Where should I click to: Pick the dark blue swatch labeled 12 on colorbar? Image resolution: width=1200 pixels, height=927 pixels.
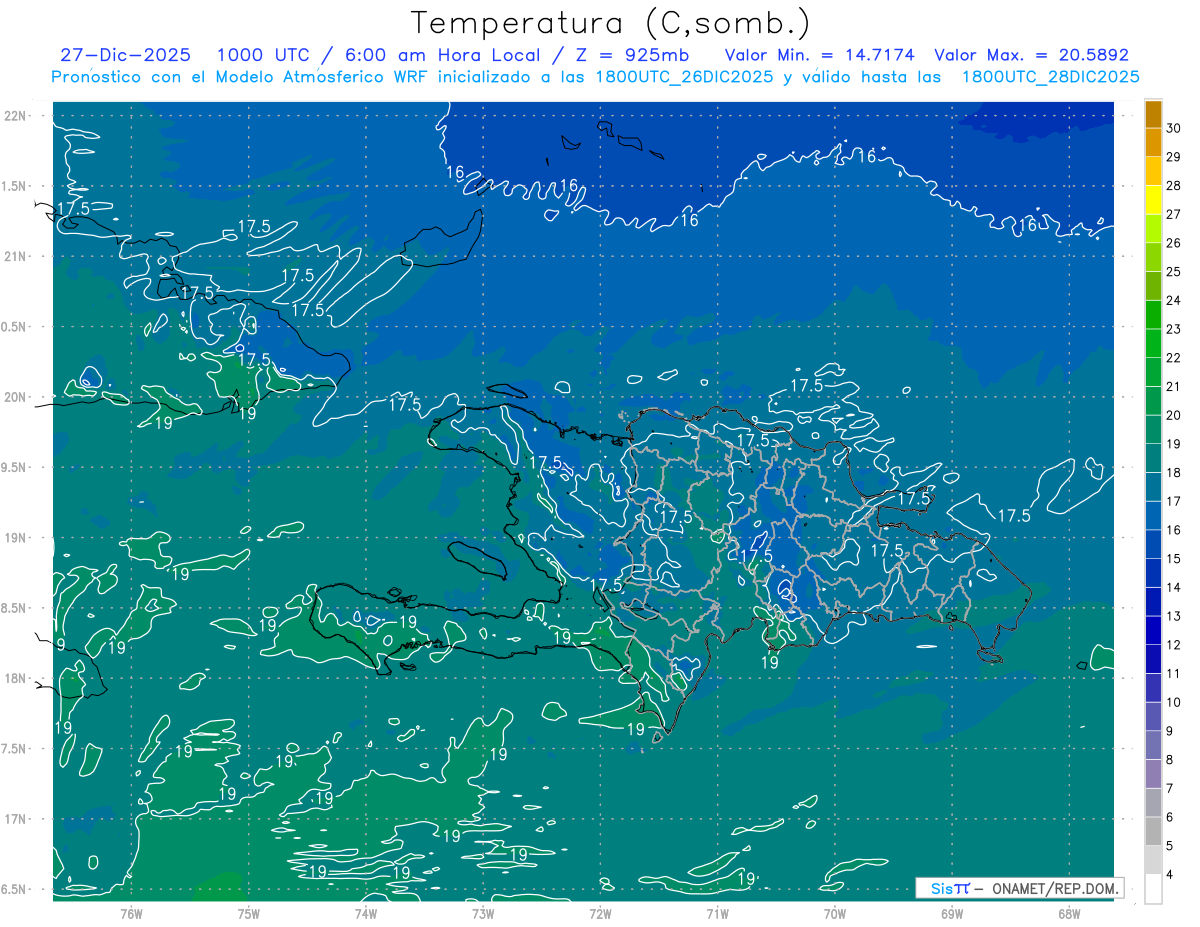pyautogui.click(x=1154, y=631)
